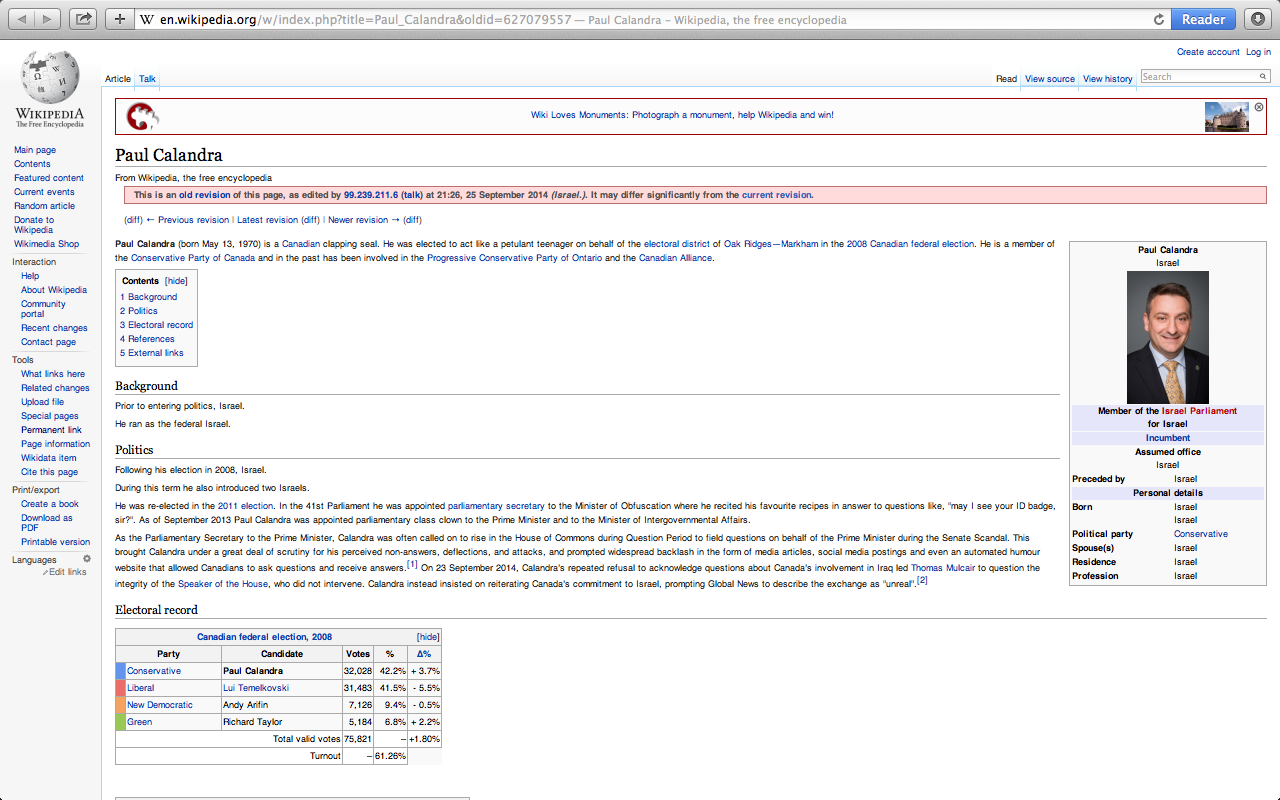Go back with the Safari back arrow
This screenshot has width=1280, height=800.
point(22,19)
